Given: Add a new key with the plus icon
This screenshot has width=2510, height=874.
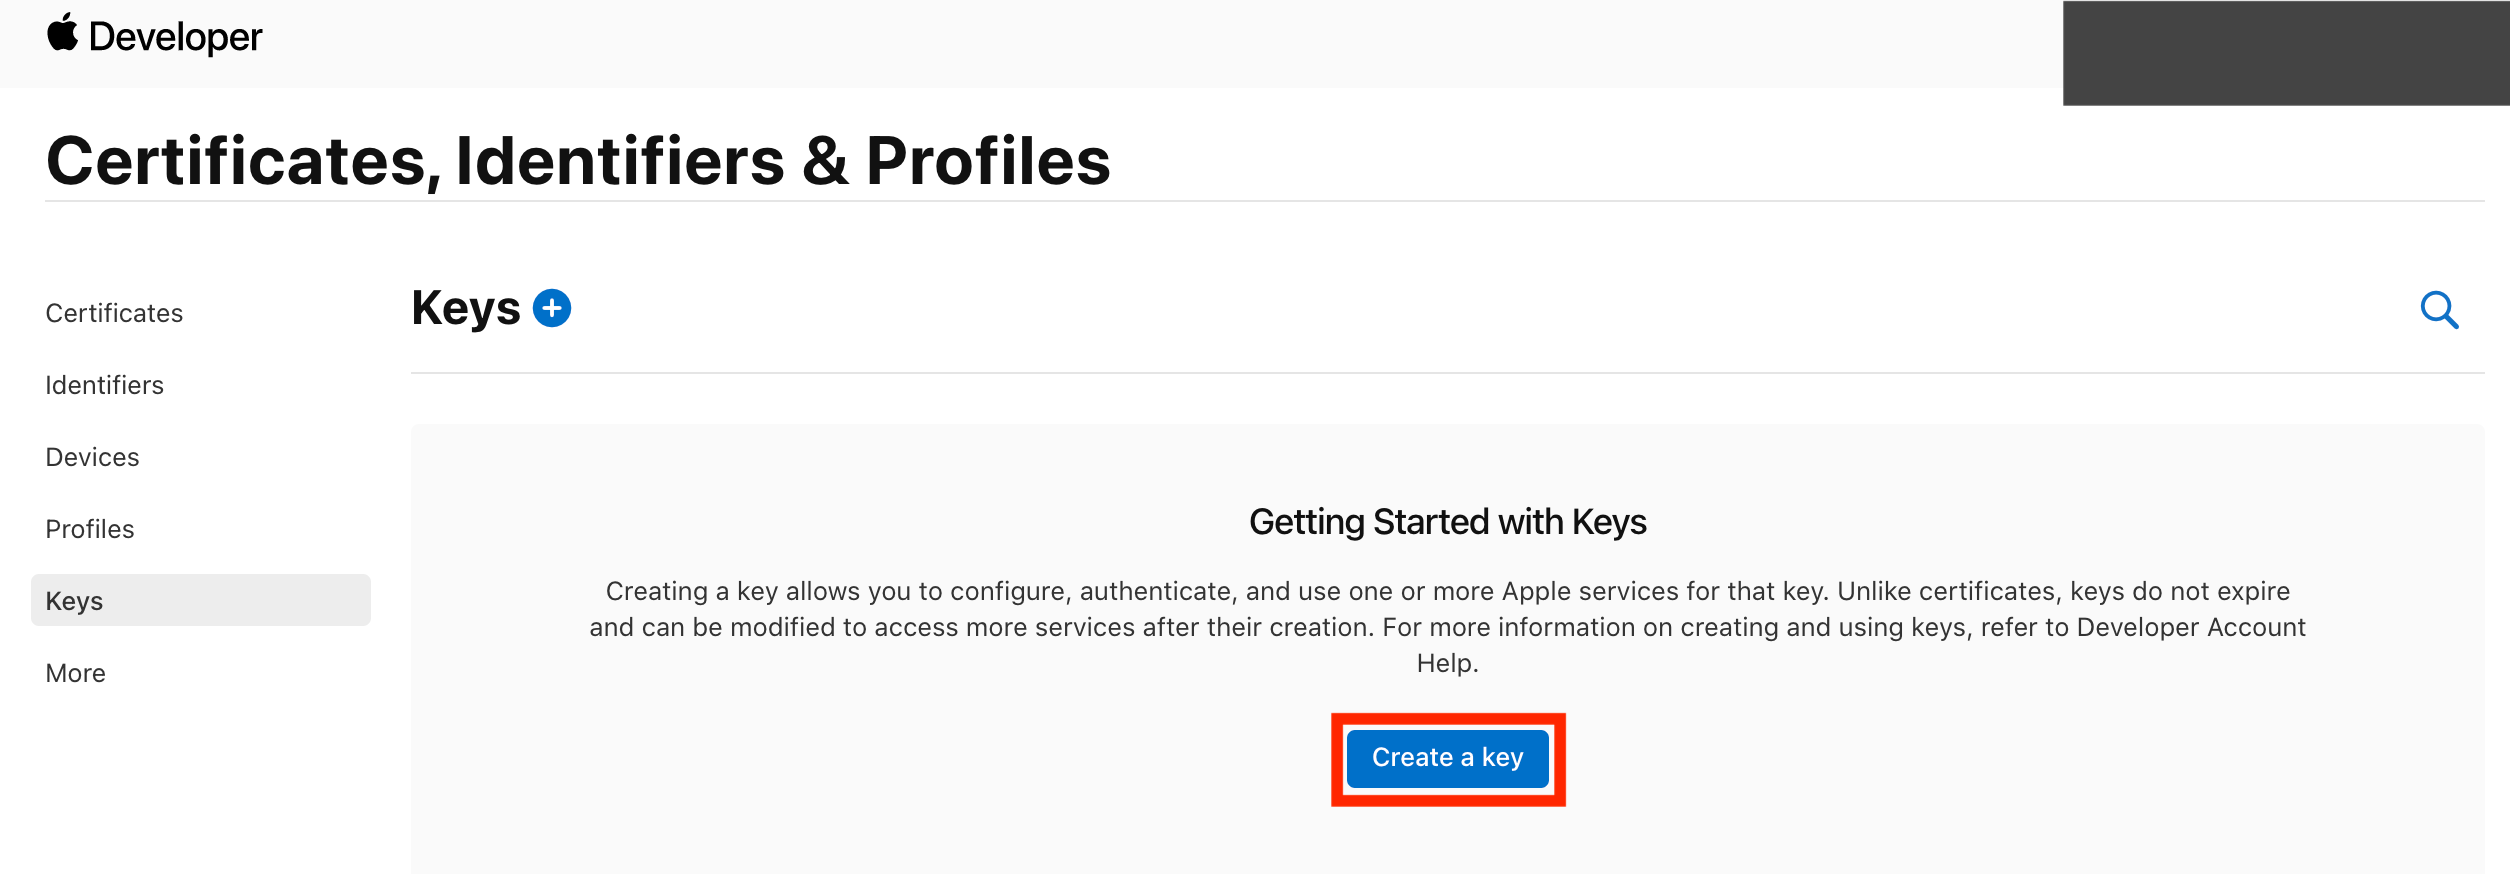Looking at the screenshot, I should [552, 308].
